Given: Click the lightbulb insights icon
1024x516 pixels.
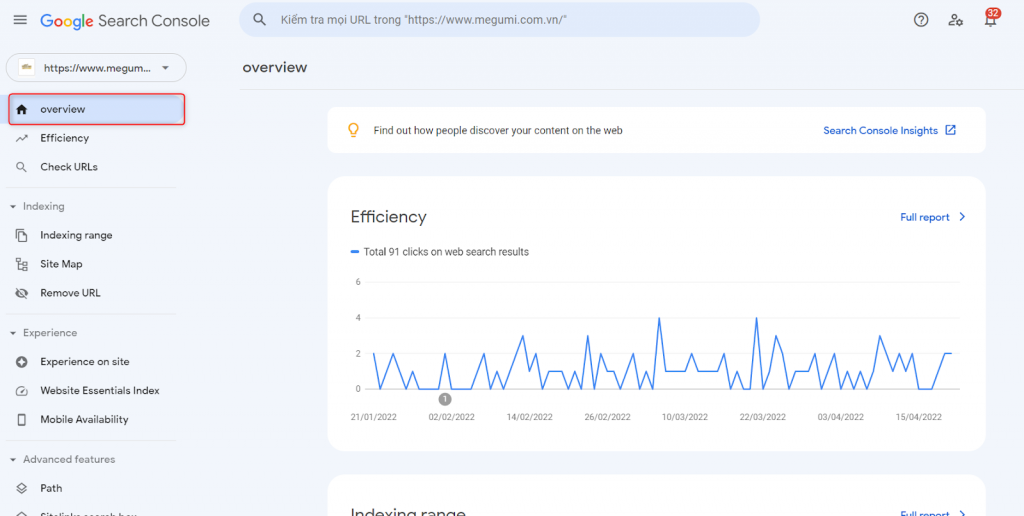Looking at the screenshot, I should (x=353, y=130).
